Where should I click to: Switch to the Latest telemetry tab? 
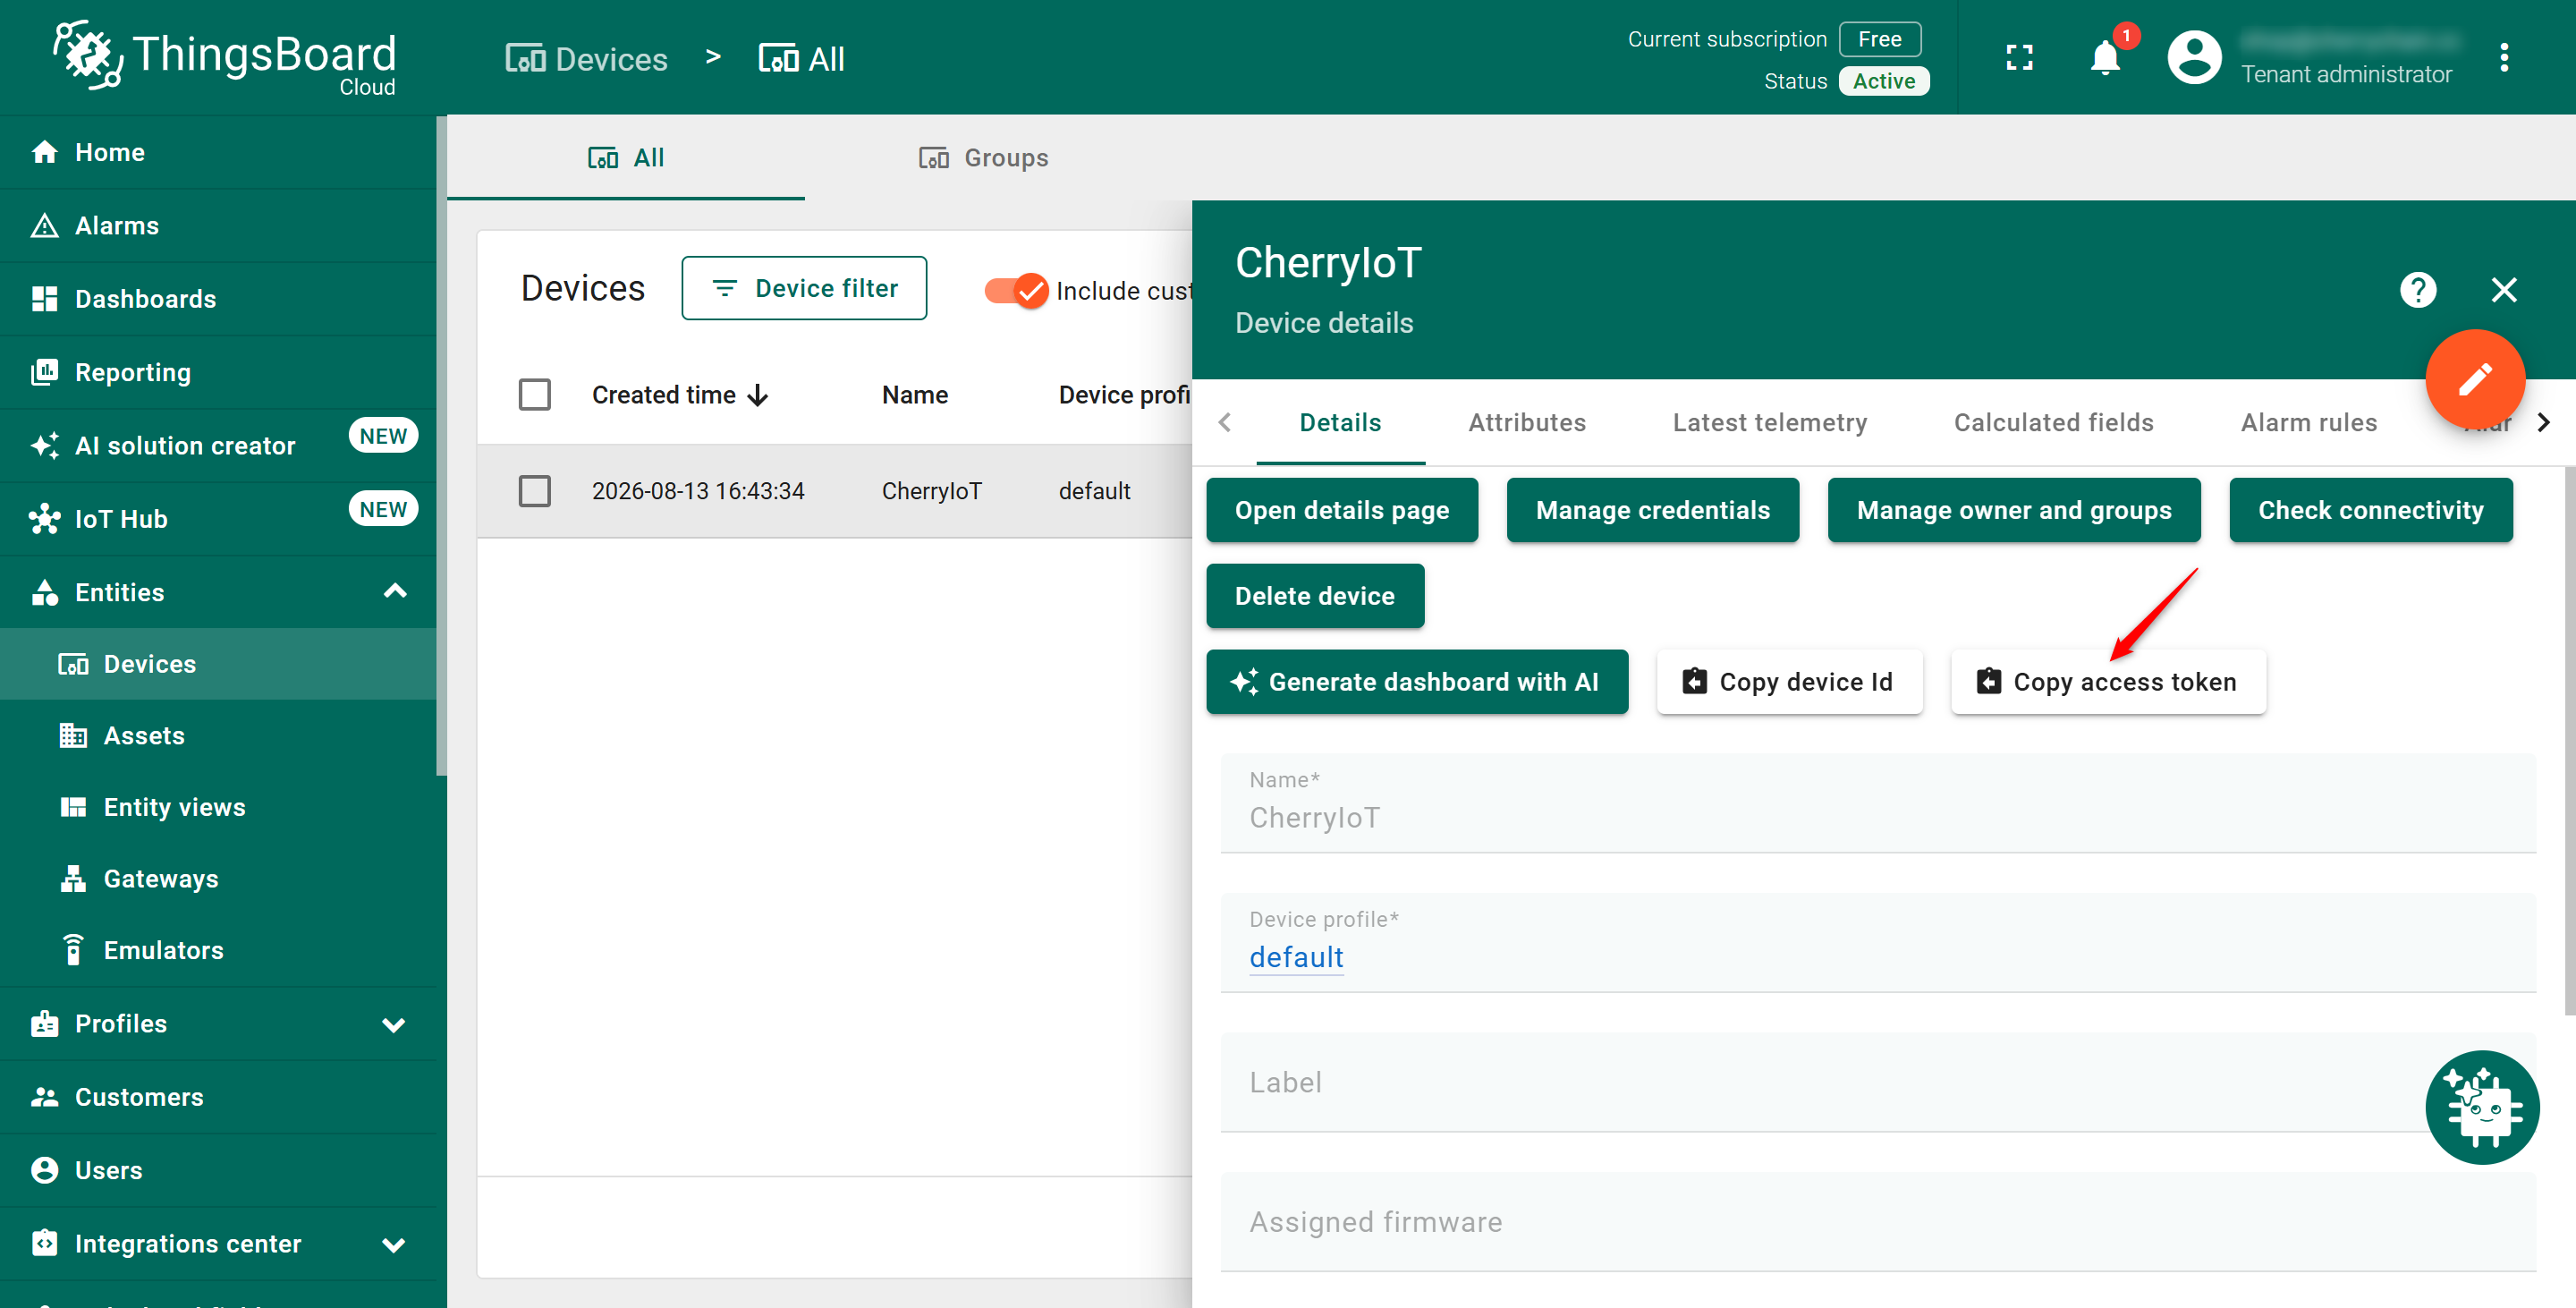tap(1769, 422)
